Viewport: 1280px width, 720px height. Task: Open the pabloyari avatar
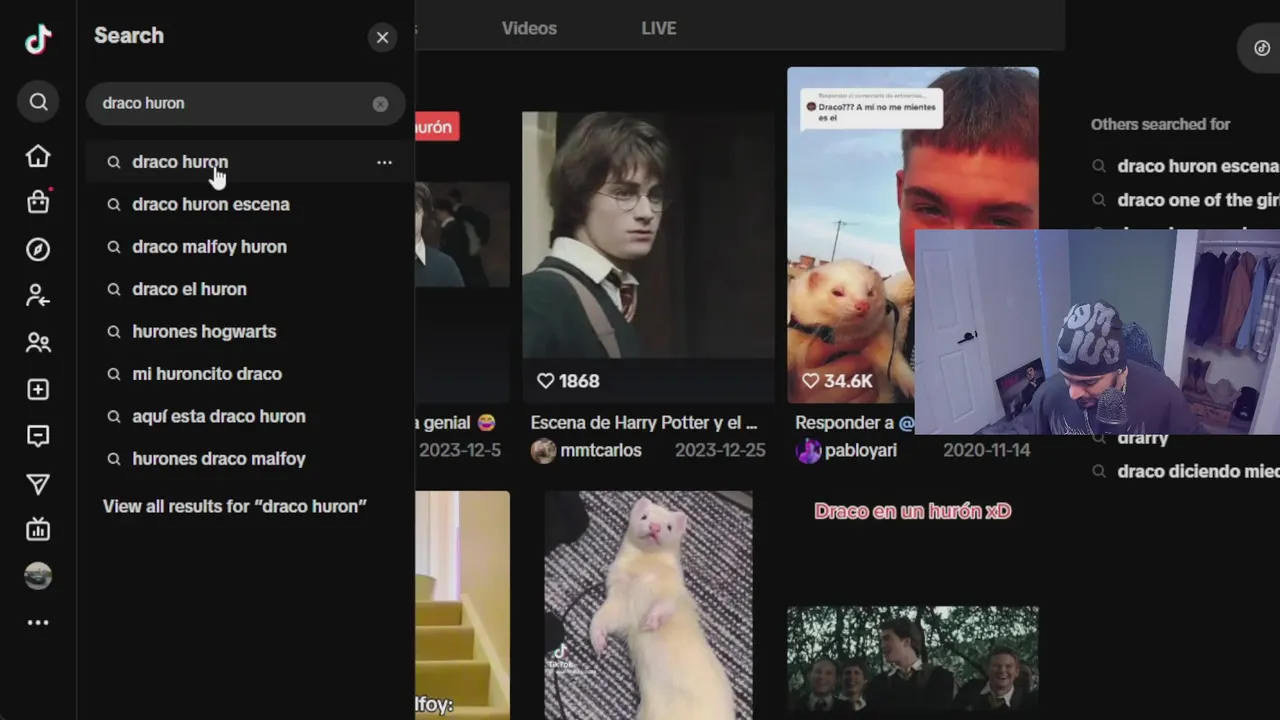point(808,451)
